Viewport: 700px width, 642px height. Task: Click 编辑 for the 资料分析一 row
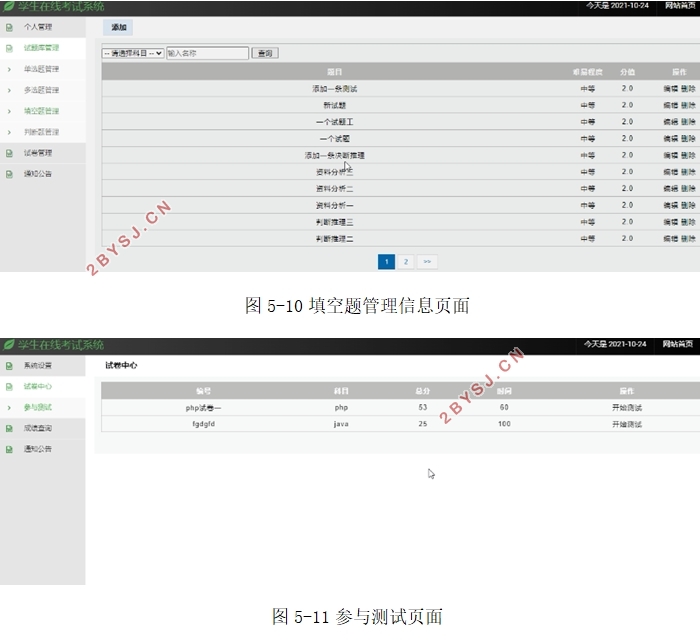tap(671, 205)
